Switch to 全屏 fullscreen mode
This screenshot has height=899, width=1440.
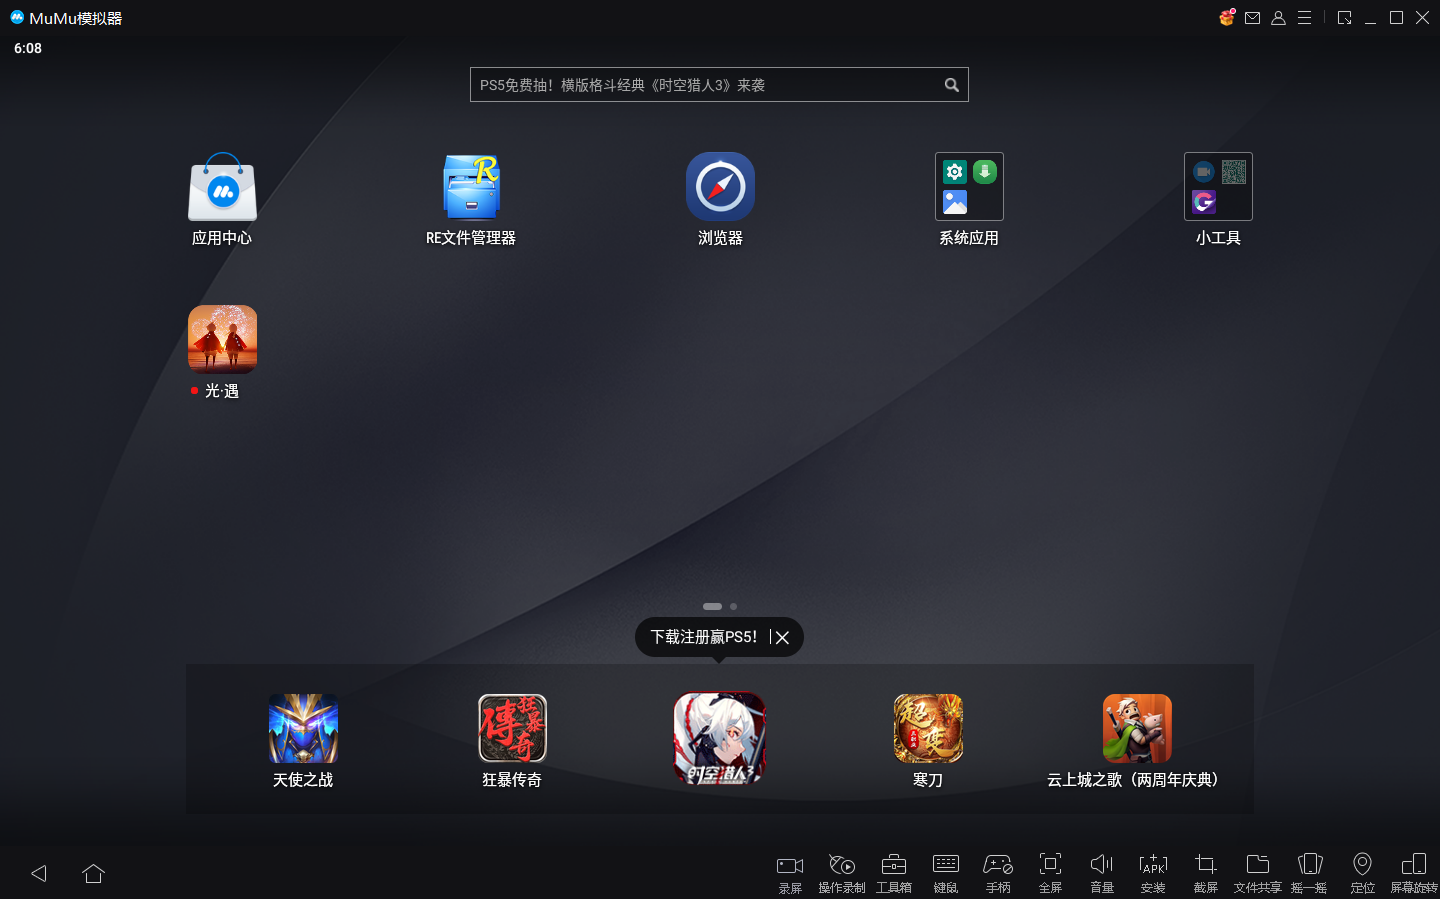click(1050, 873)
